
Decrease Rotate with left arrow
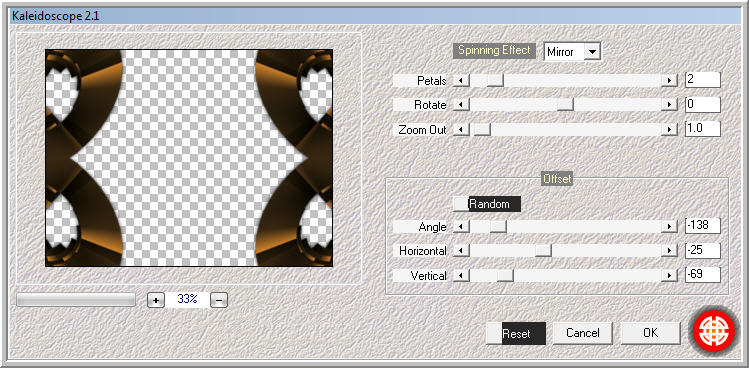pyautogui.click(x=460, y=105)
